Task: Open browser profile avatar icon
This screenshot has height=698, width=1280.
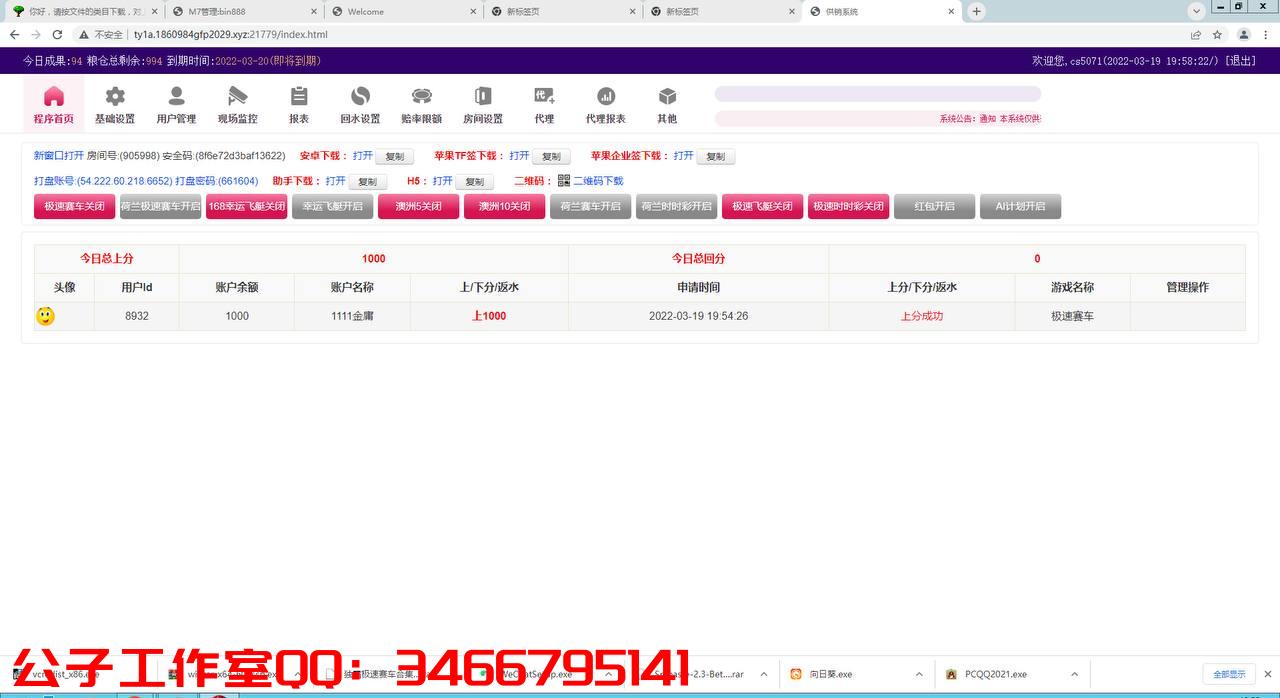Action: point(1244,34)
